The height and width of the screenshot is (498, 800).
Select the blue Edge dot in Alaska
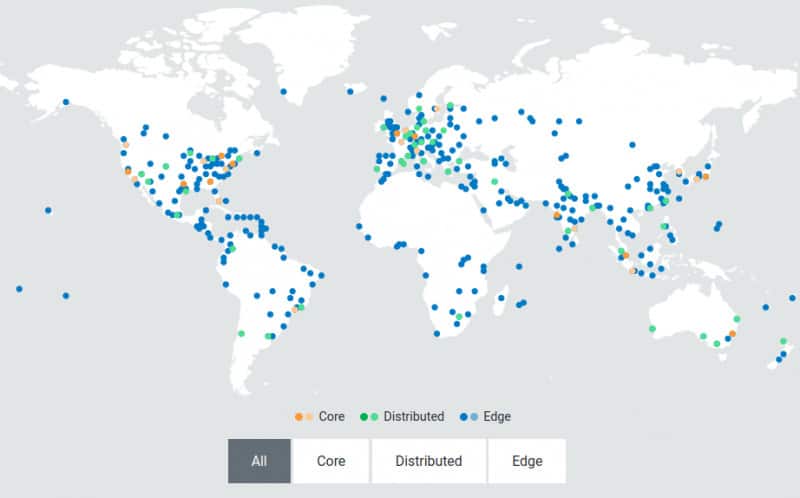coord(65,101)
